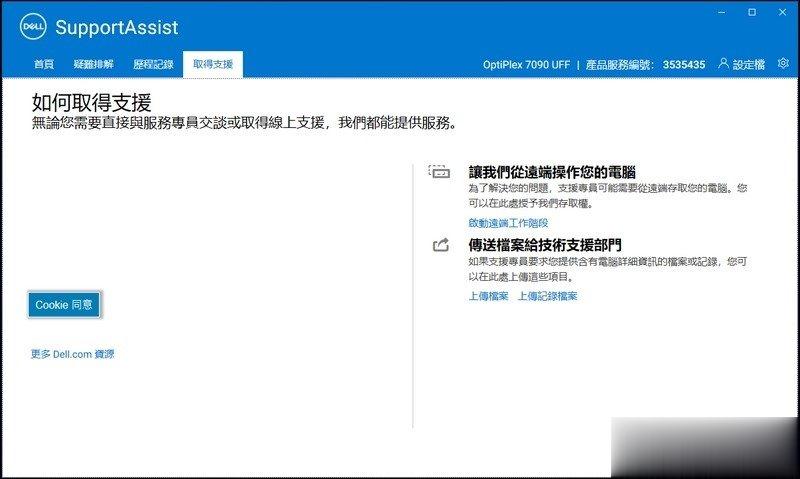Close the SupportAssist window
Screen dimensions: 800x479
coord(783,12)
